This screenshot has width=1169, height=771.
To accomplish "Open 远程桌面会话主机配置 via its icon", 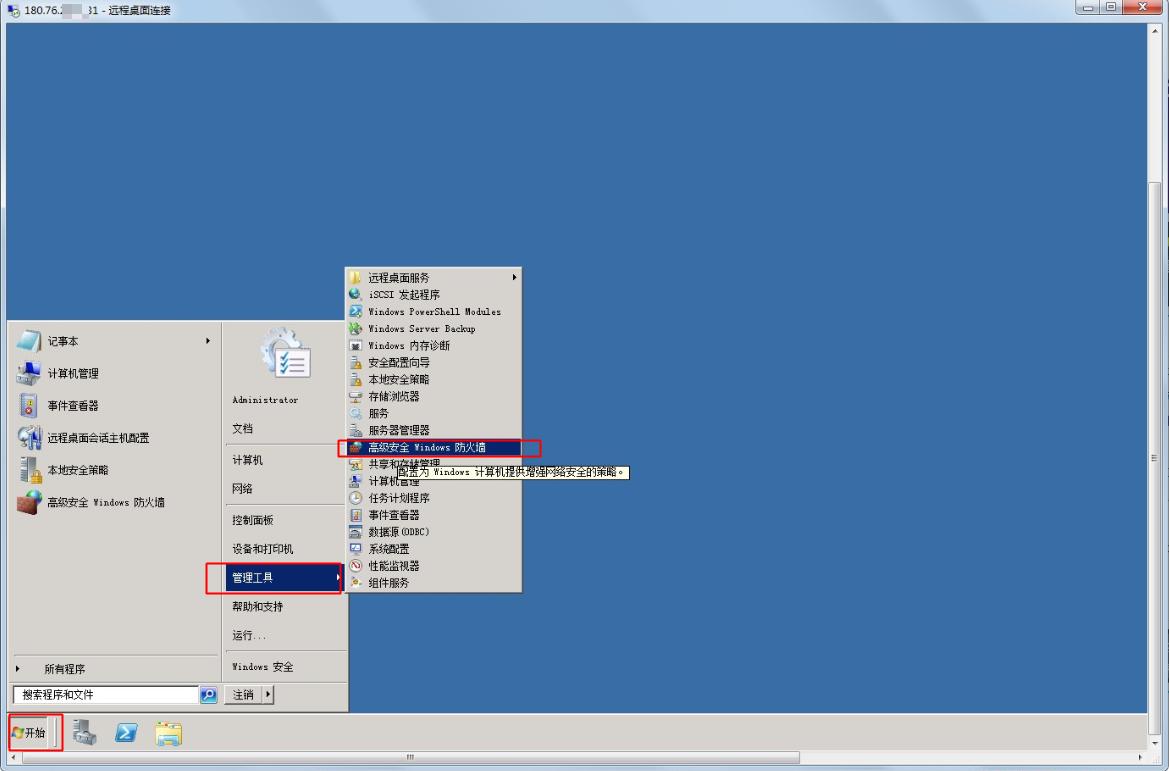I will point(28,438).
